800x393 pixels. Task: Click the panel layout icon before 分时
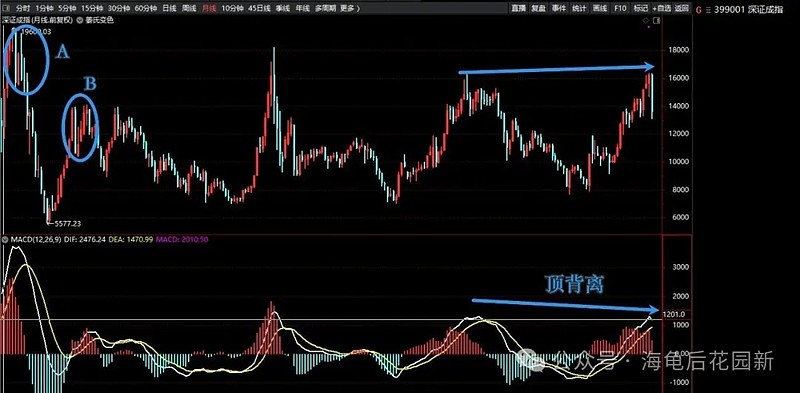6,8
